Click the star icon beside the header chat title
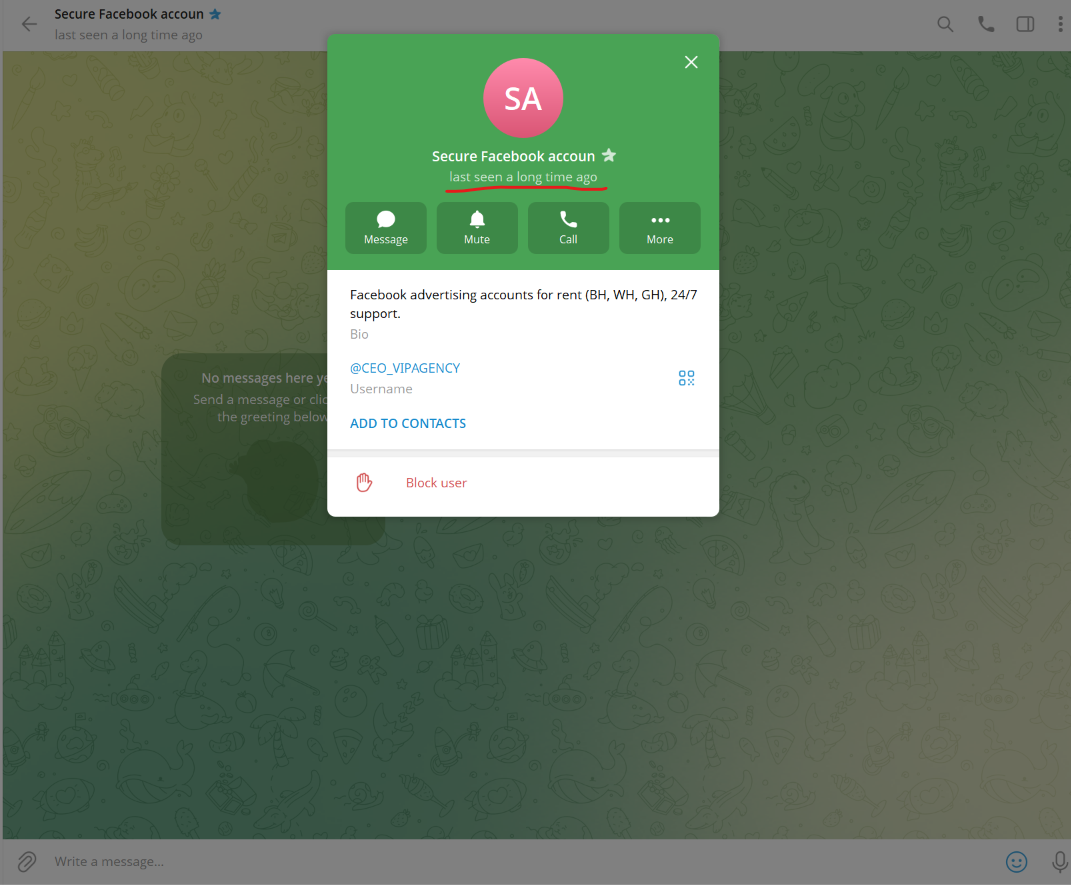Screen dimensions: 1071x885 pyautogui.click(x=215, y=14)
